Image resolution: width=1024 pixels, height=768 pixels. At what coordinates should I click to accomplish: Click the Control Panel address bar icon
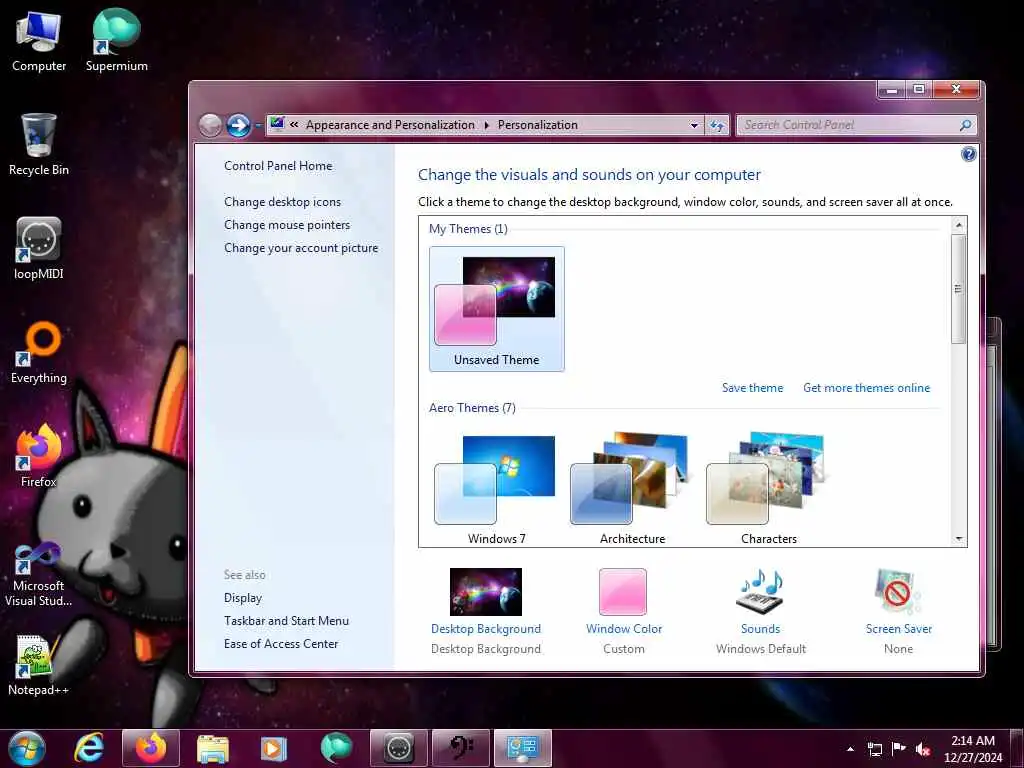(x=277, y=123)
